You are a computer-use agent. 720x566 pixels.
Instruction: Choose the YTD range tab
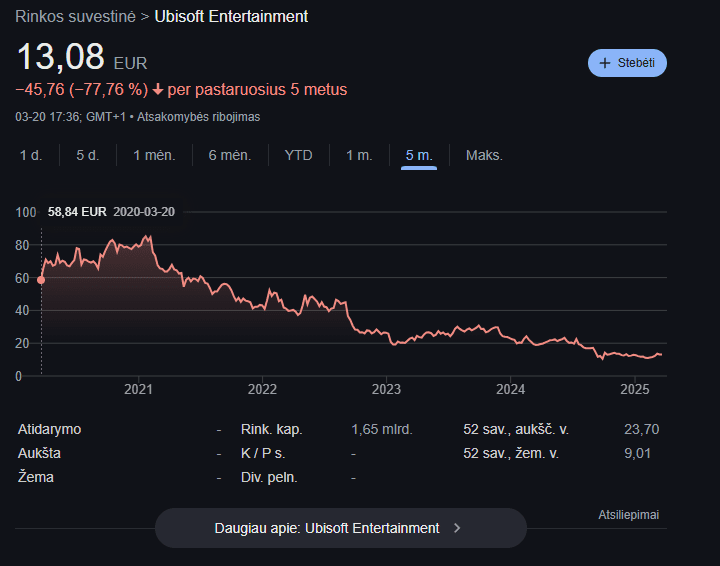(298, 155)
